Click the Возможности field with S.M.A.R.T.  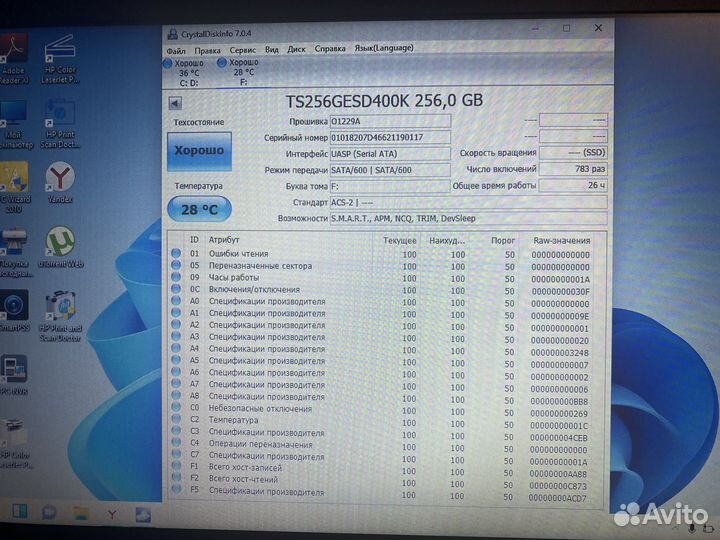tap(469, 219)
